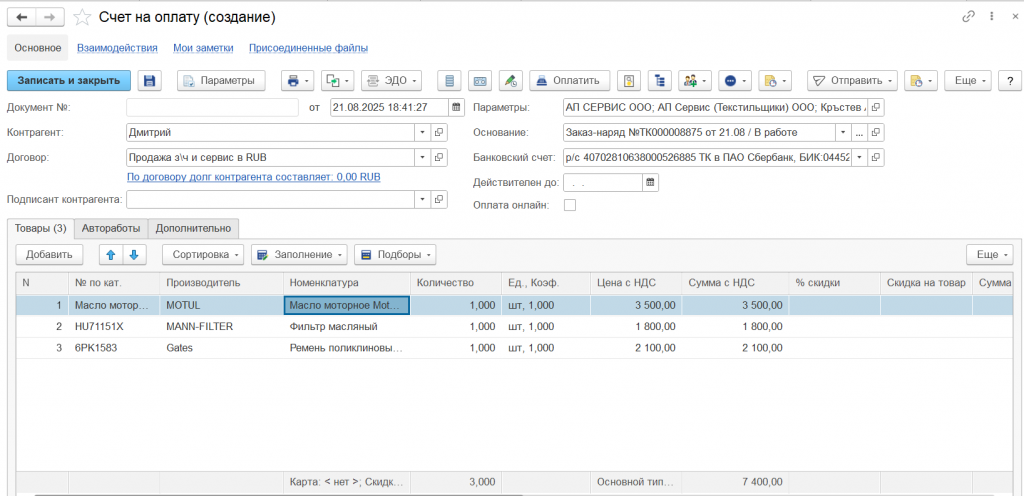Follow the contract debt link
Viewport: 1024px width, 496px height.
coord(253,177)
